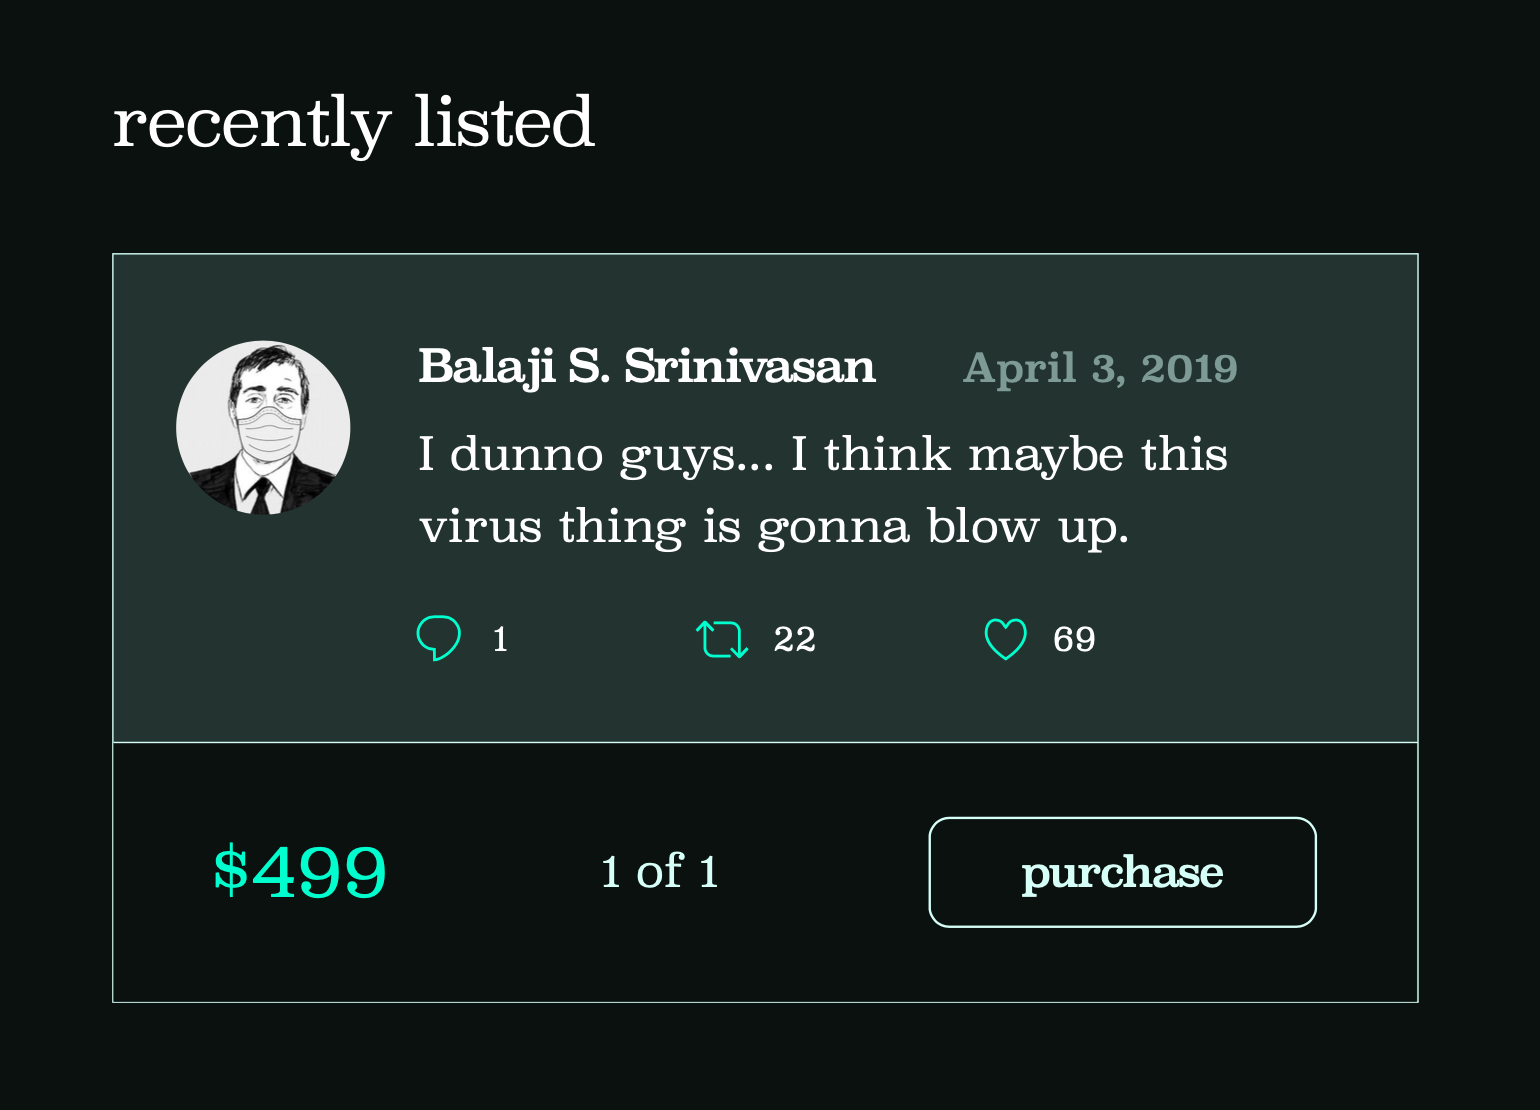
Task: Click the "recently listed" heading
Action: pyautogui.click(x=354, y=124)
